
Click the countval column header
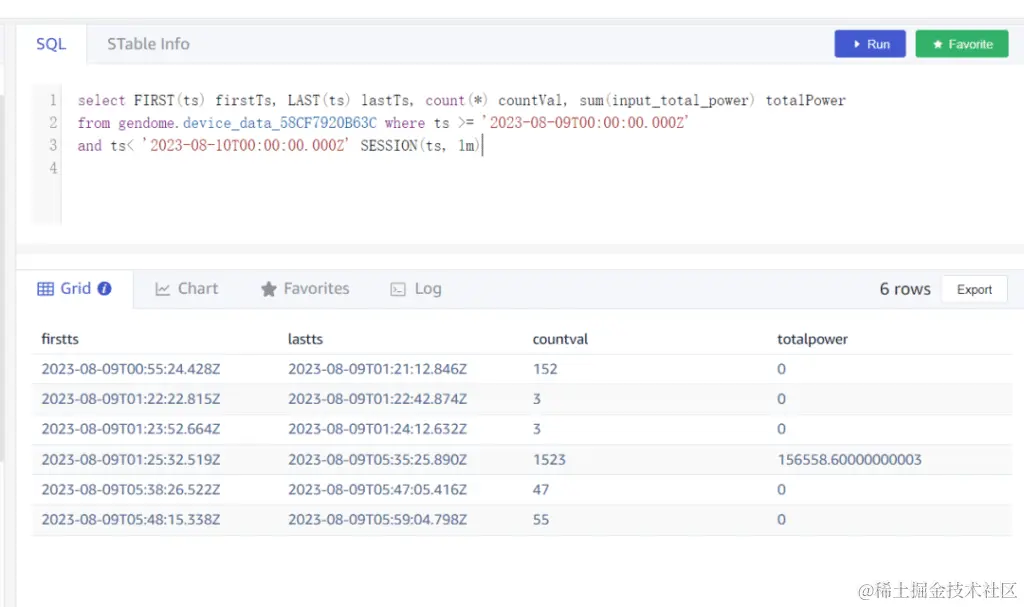tap(560, 339)
